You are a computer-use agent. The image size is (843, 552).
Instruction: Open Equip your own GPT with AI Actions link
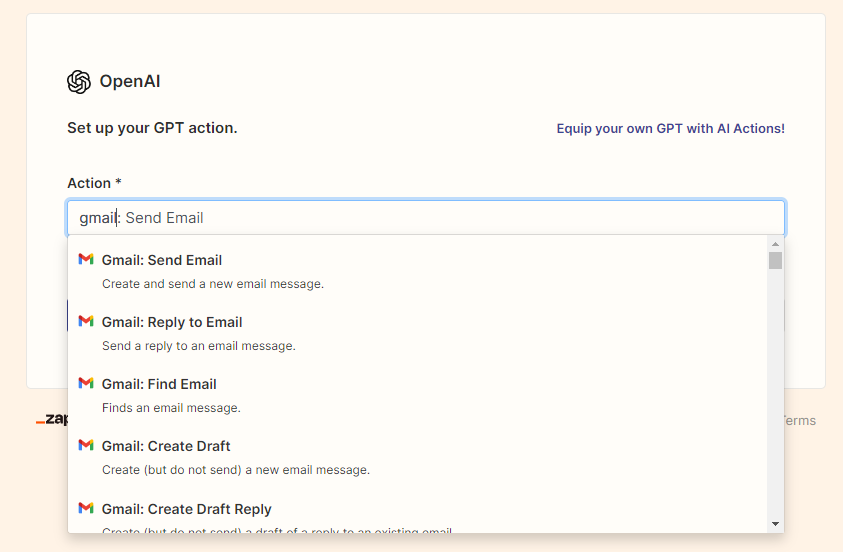670,128
